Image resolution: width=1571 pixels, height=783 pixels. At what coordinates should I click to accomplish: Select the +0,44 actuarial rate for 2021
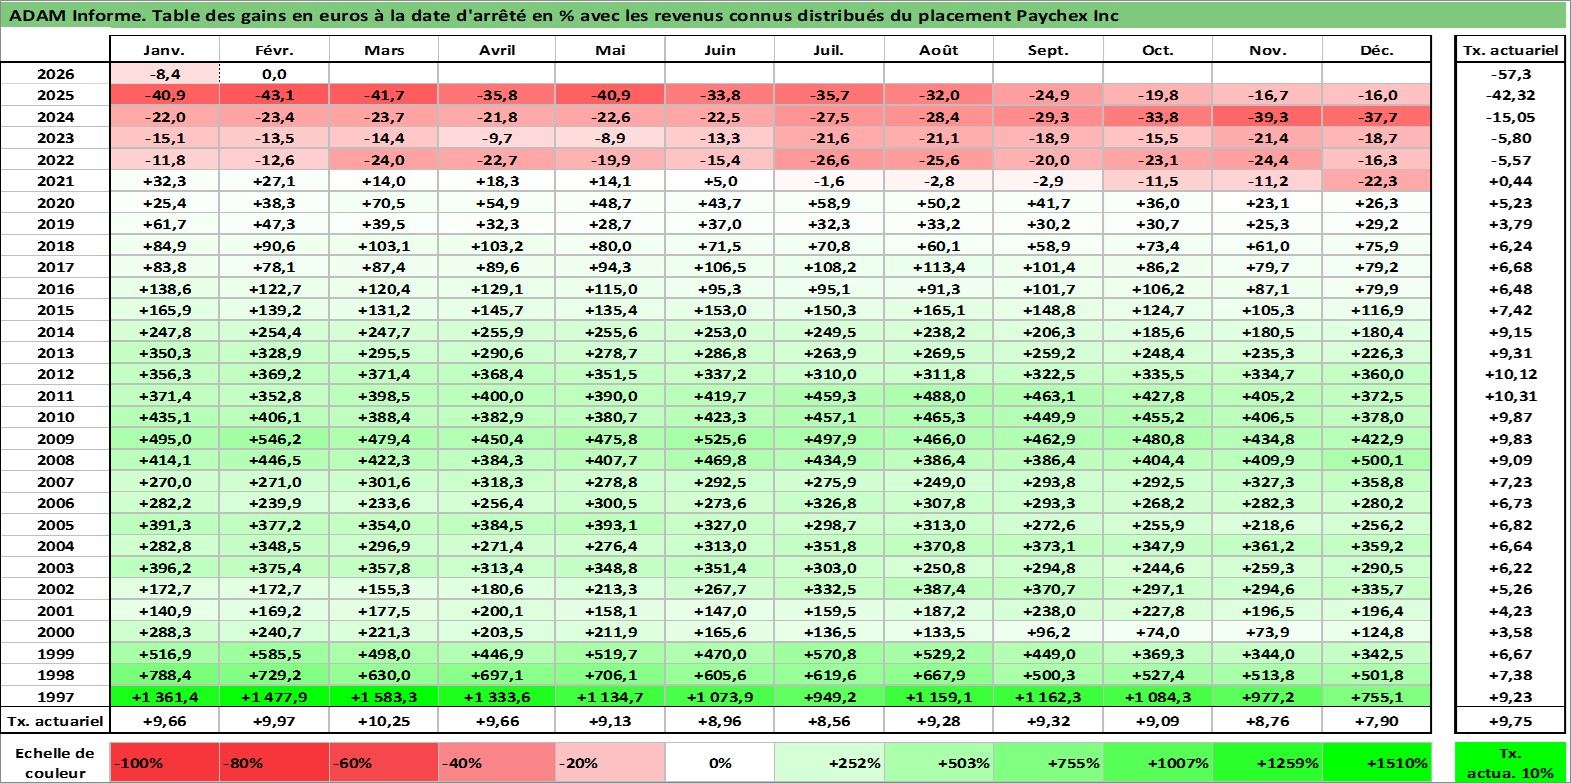coord(1510,181)
